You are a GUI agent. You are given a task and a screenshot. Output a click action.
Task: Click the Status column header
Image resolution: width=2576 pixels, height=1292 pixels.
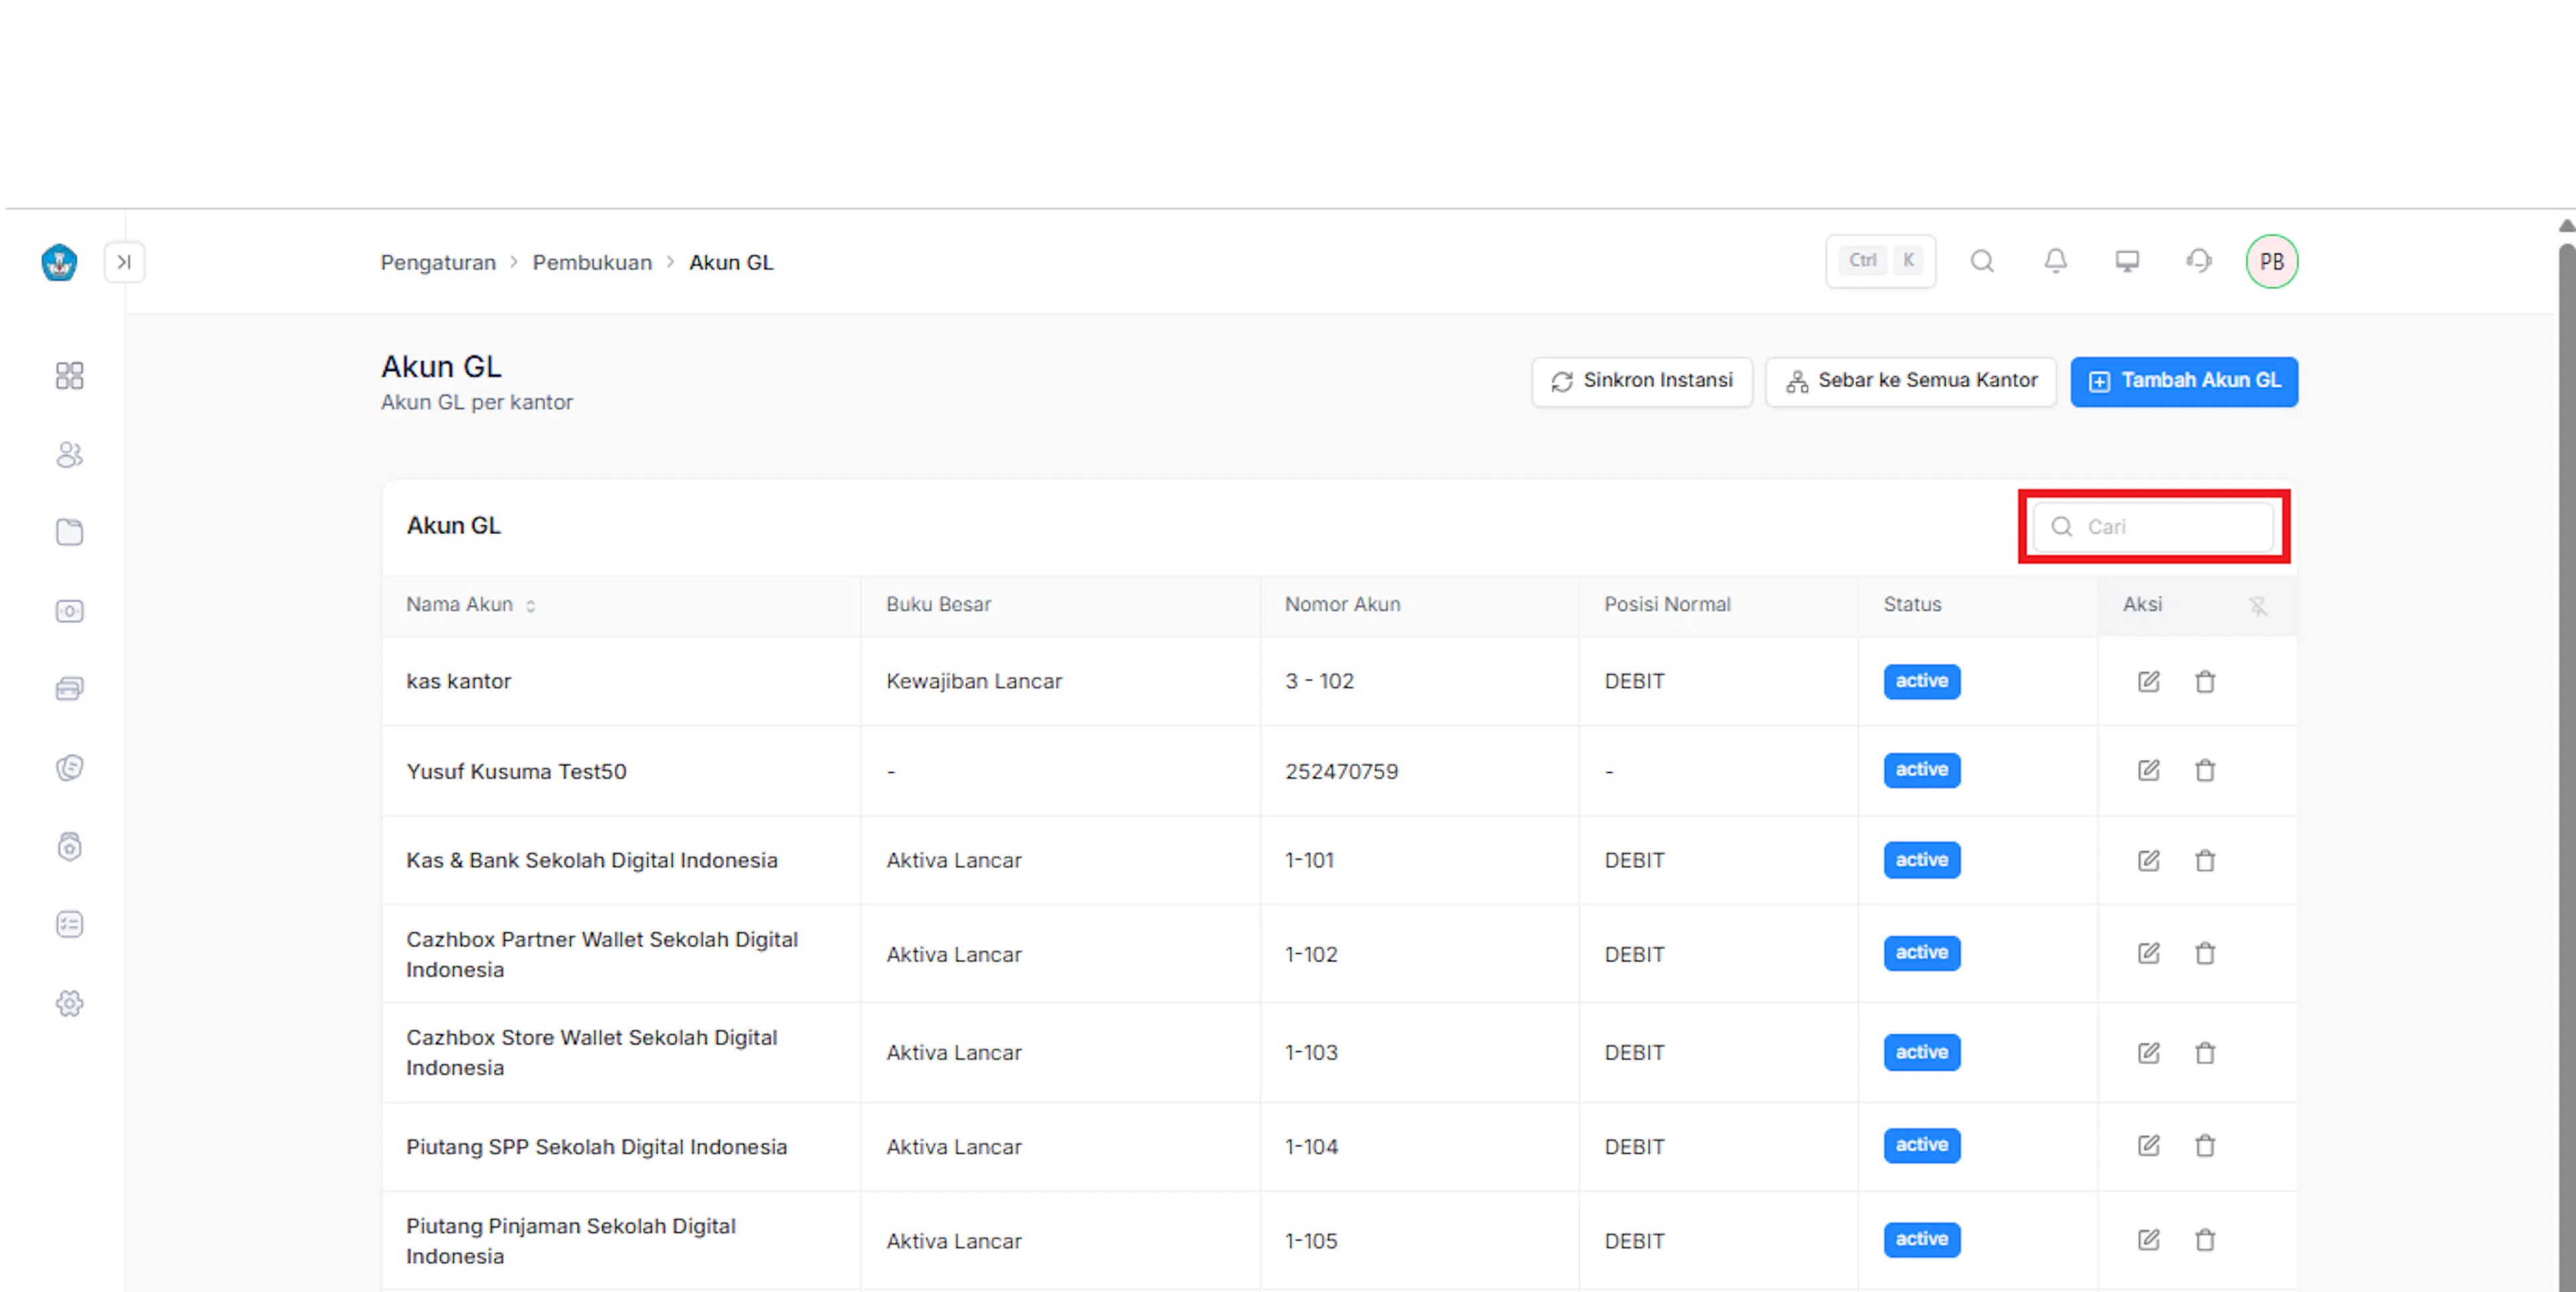1912,604
